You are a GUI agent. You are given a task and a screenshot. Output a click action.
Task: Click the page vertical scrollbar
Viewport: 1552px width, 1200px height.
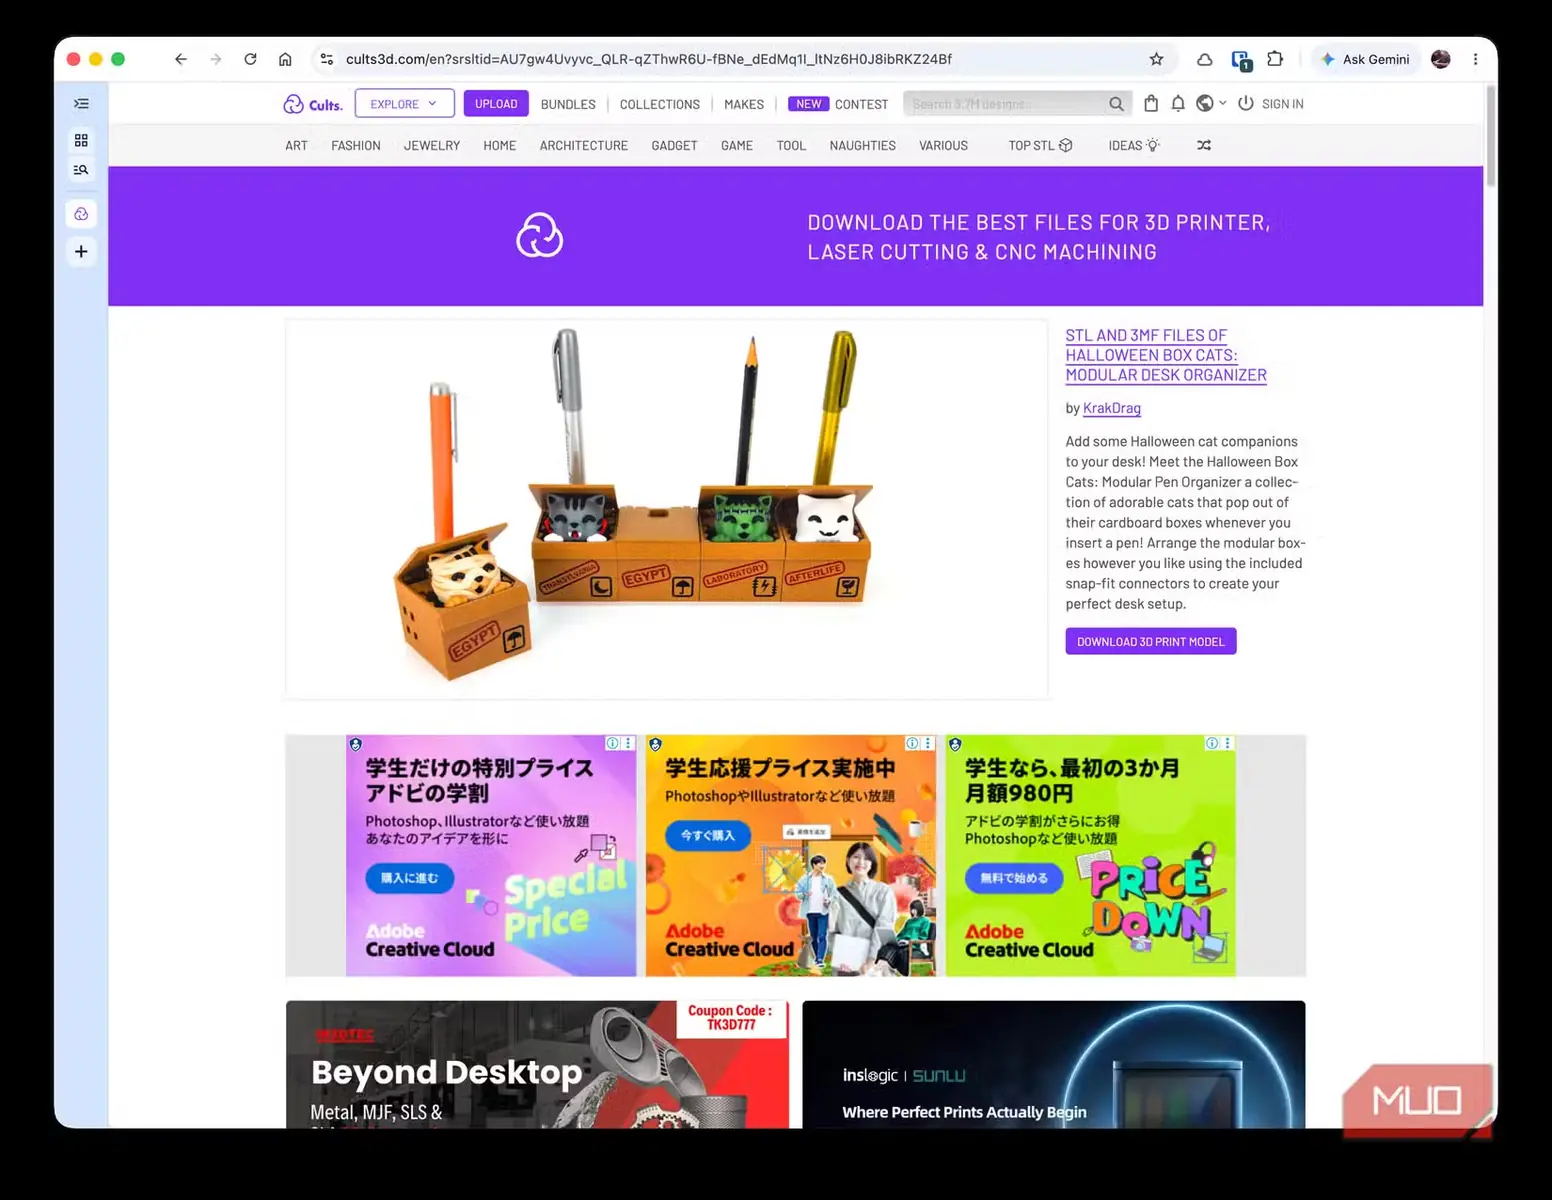1491,135
